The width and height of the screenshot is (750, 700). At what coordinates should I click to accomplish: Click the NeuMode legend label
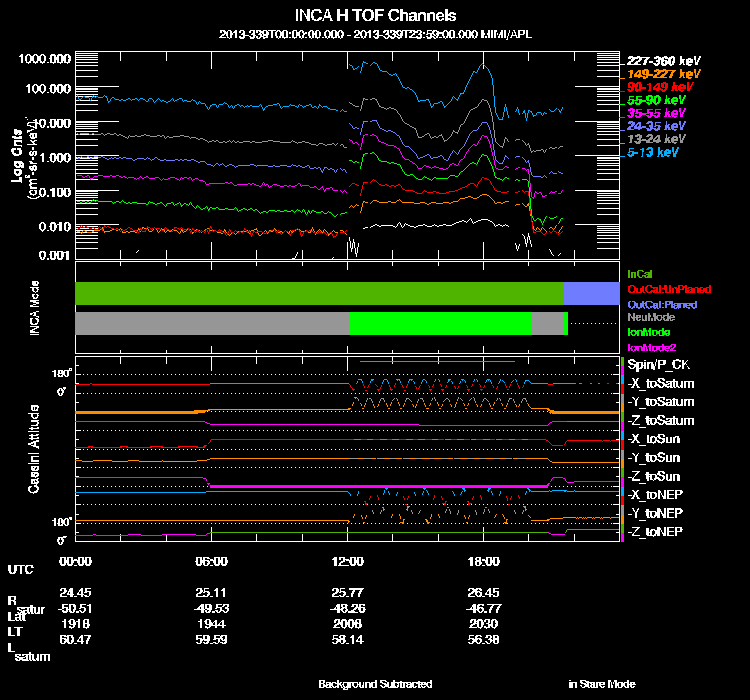[x=649, y=317]
